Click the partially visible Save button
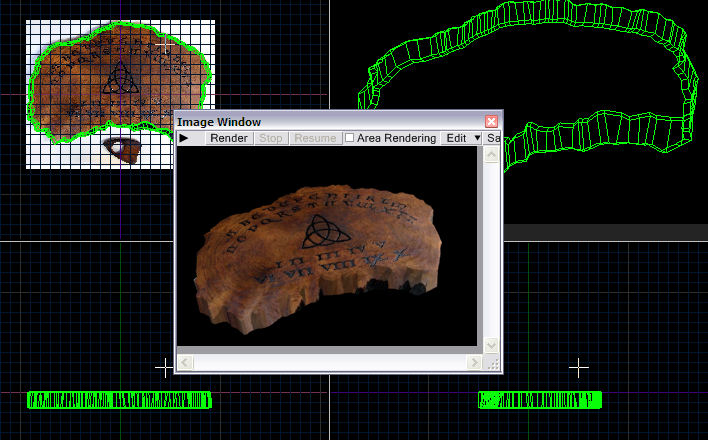This screenshot has width=708, height=440. coord(493,138)
